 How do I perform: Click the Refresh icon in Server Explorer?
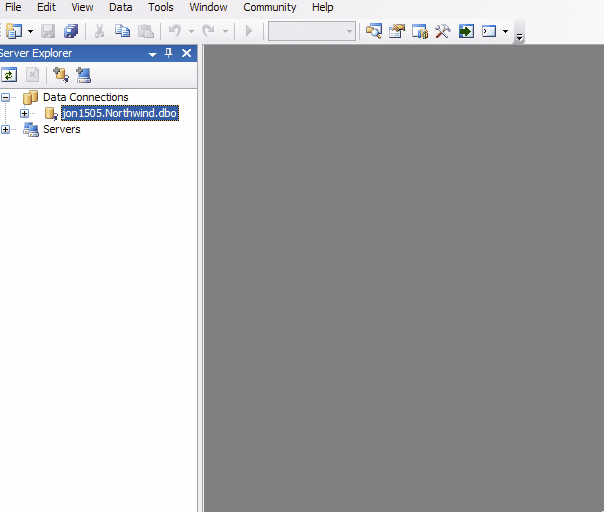[x=9, y=74]
